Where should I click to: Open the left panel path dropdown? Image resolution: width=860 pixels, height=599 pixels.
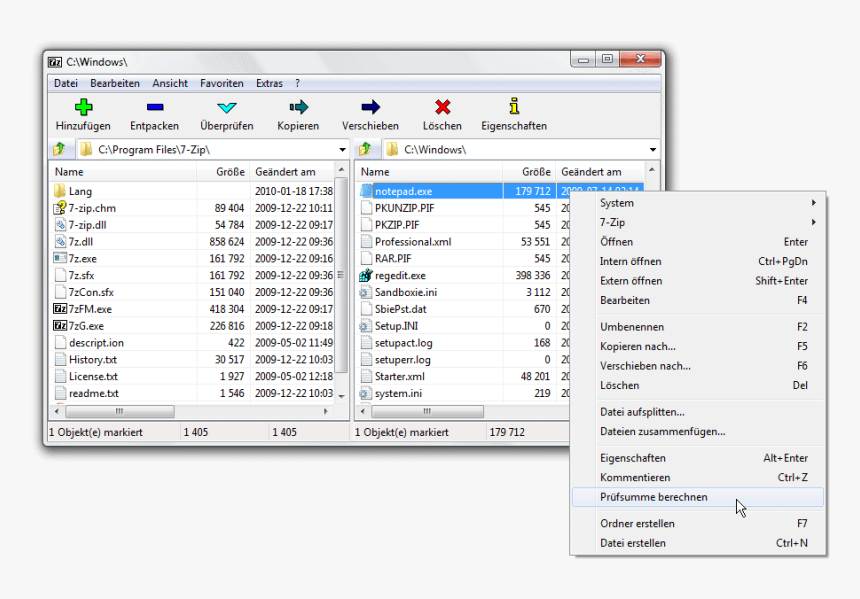tap(342, 150)
